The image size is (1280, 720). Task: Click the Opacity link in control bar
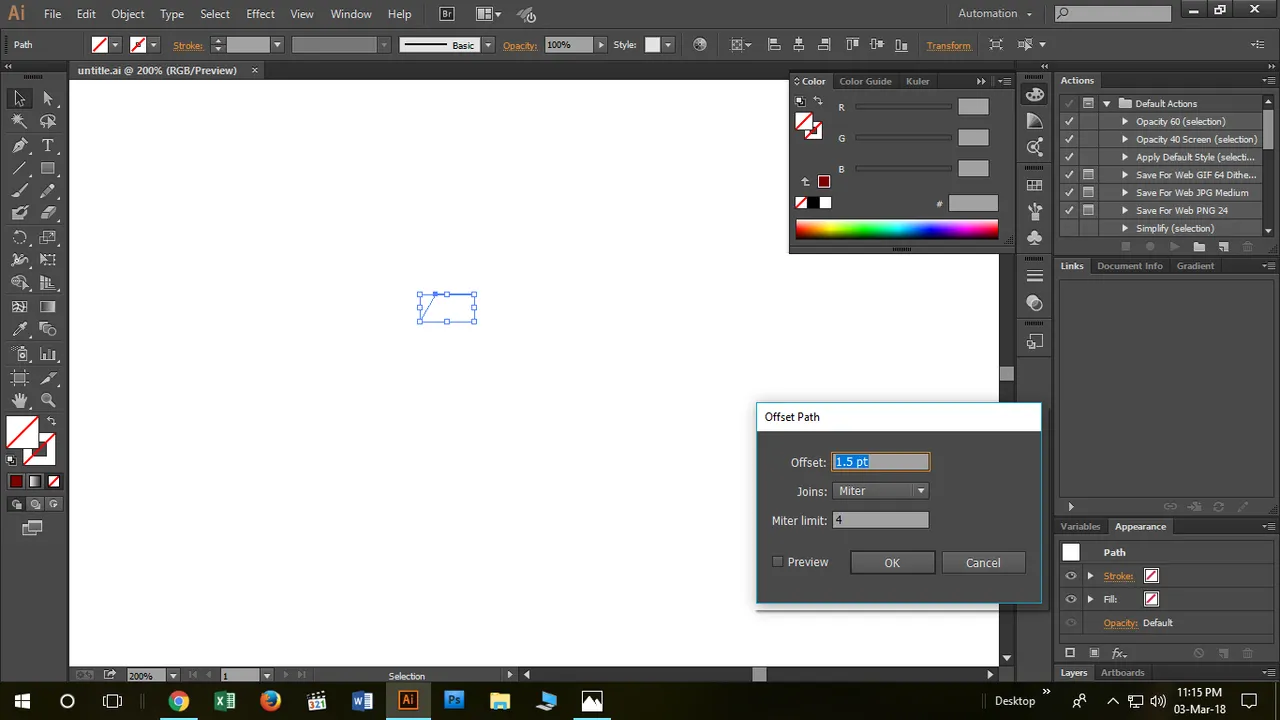520,45
